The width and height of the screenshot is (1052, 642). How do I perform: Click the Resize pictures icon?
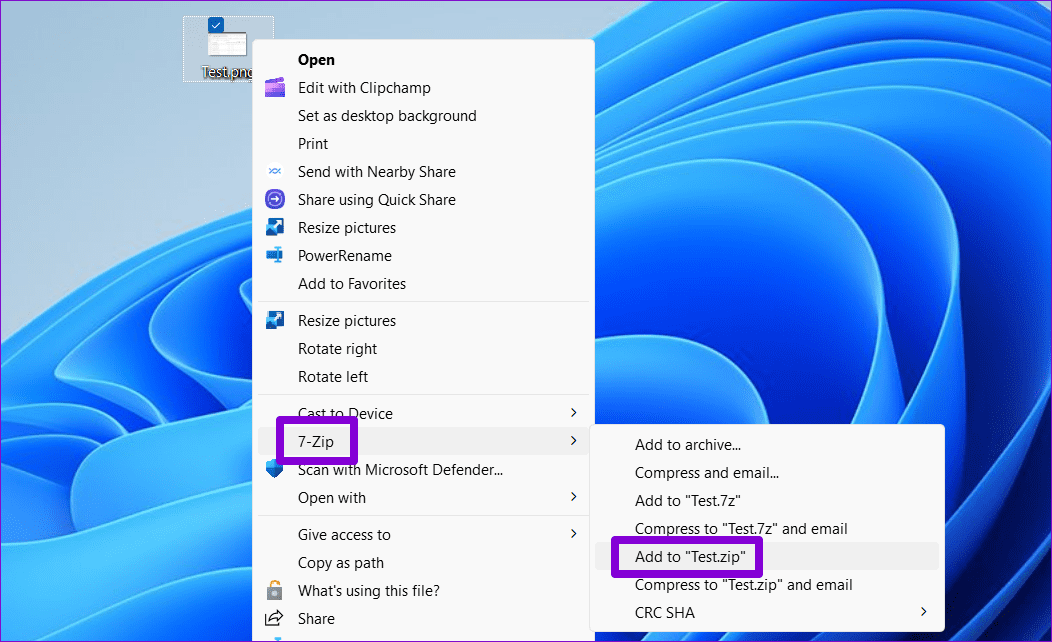(x=275, y=227)
